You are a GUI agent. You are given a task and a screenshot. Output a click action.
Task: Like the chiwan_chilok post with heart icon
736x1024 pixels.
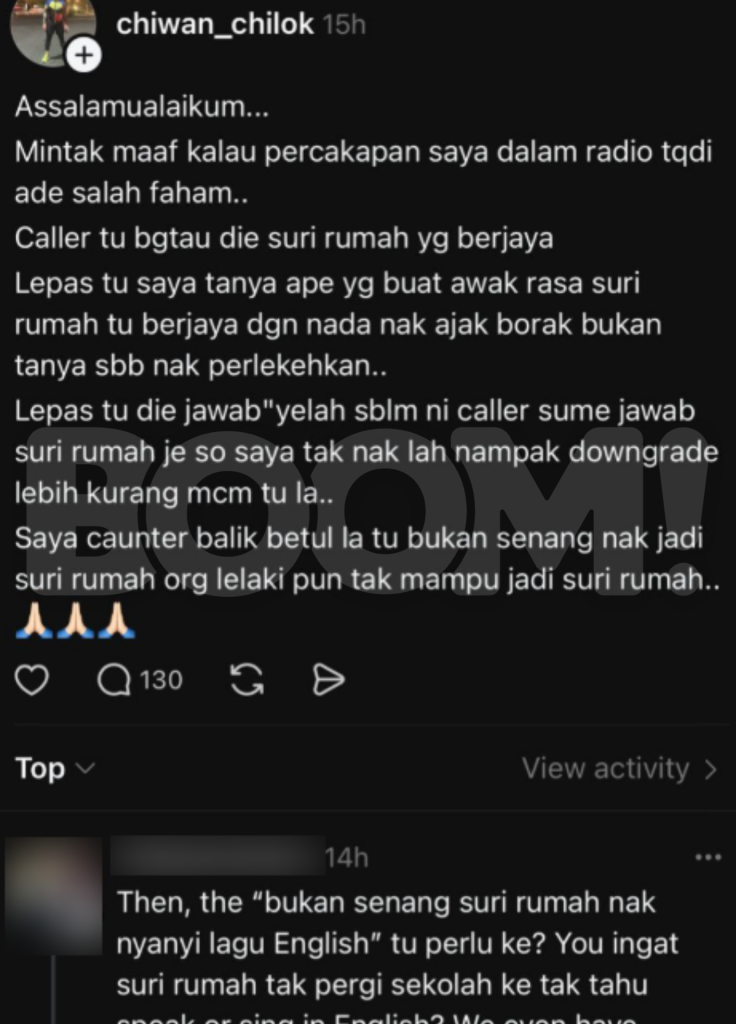[x=32, y=680]
